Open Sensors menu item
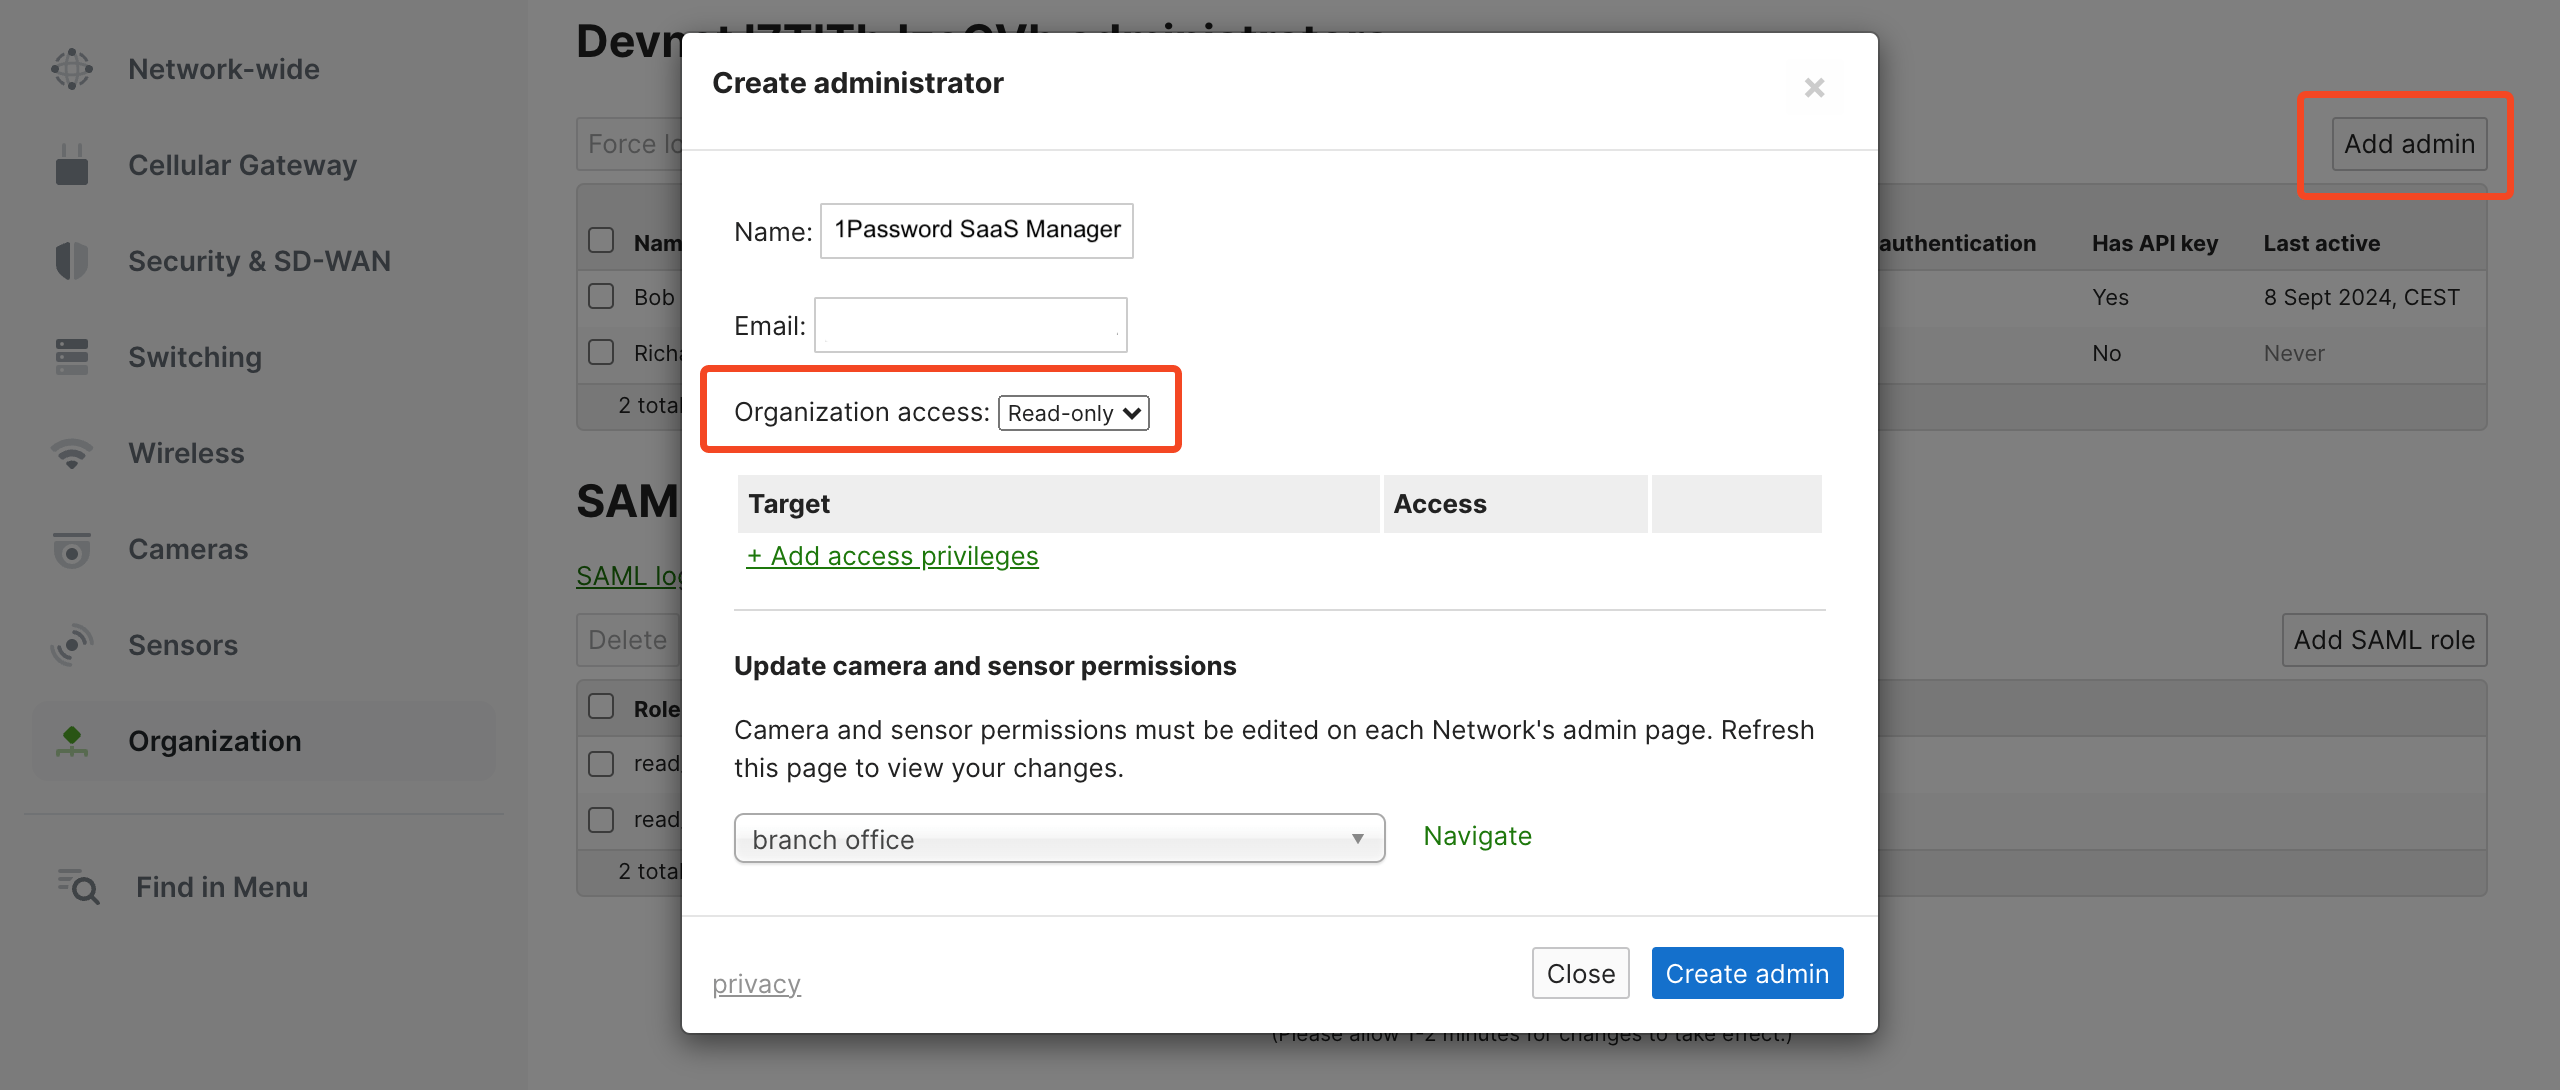Screen dimensions: 2560x1090 [183, 645]
